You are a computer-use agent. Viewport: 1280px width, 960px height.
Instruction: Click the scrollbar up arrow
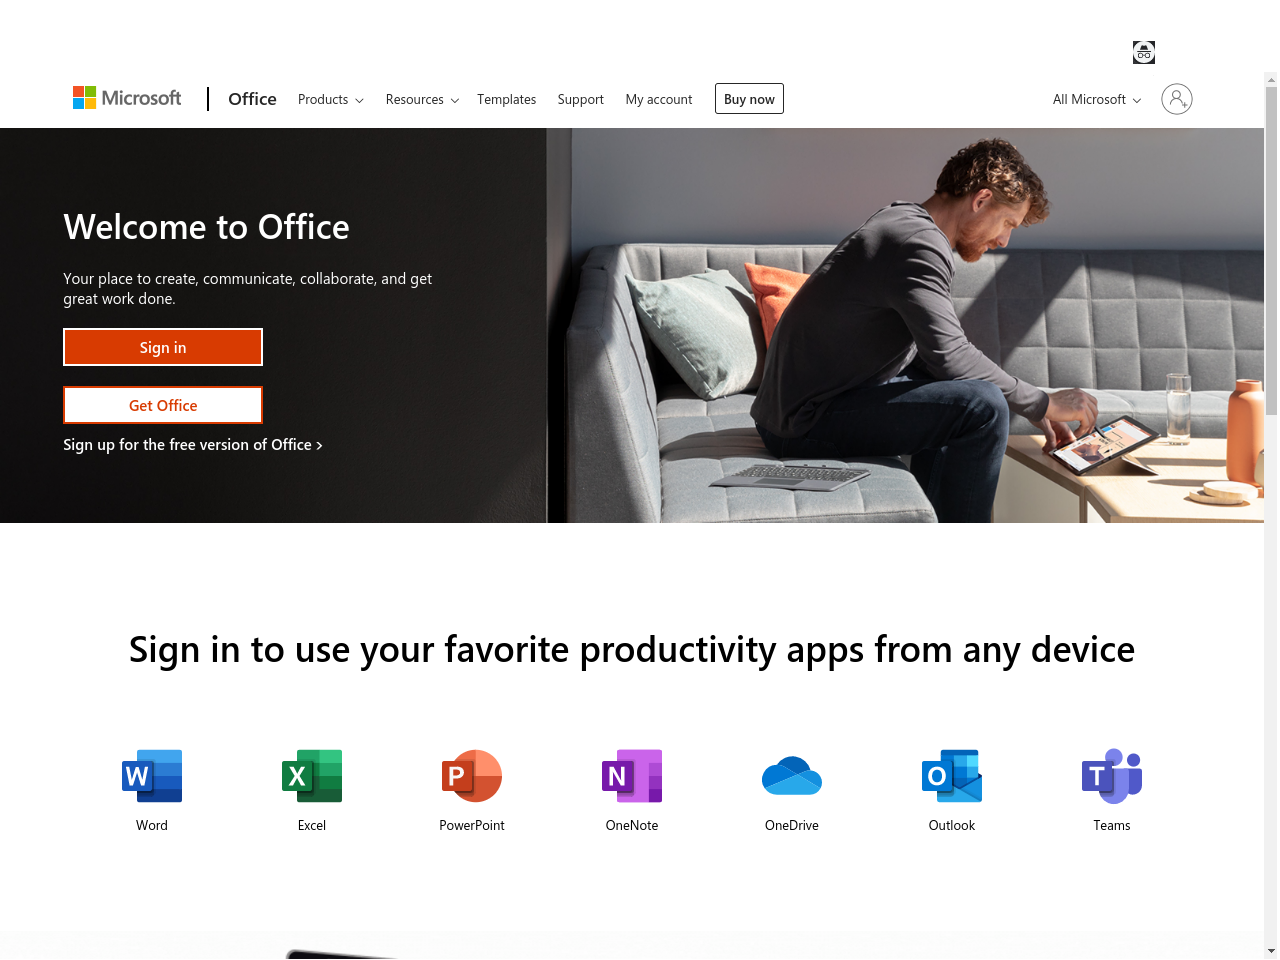[x=1271, y=79]
